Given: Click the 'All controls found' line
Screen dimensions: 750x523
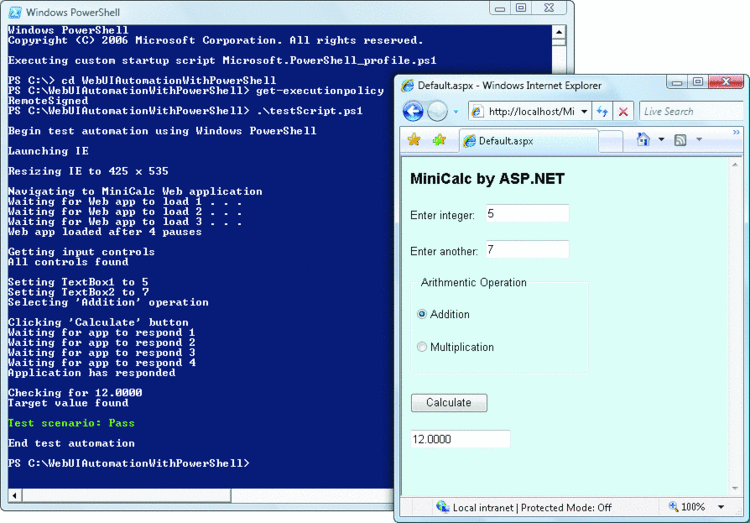Looking at the screenshot, I should point(68,262).
